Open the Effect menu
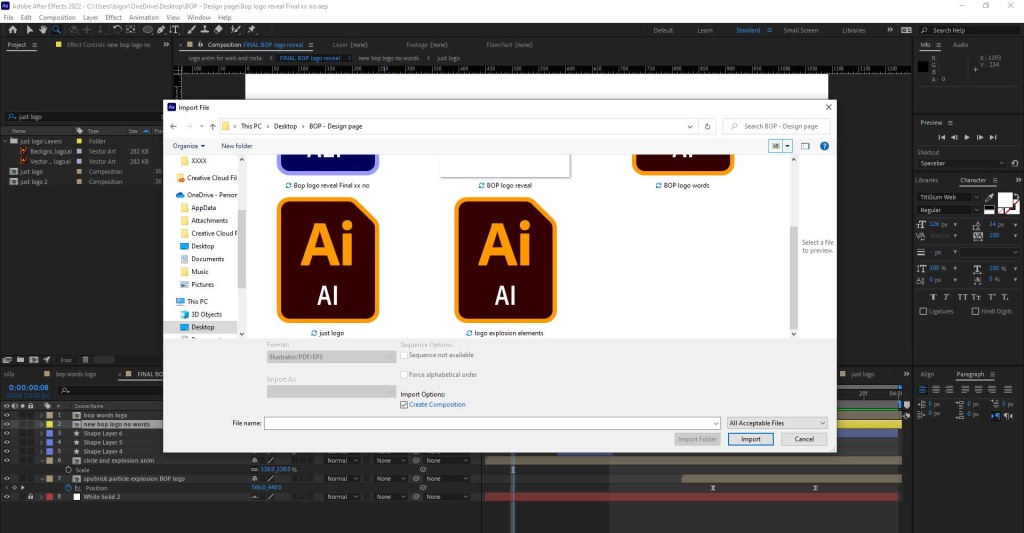 pos(114,18)
